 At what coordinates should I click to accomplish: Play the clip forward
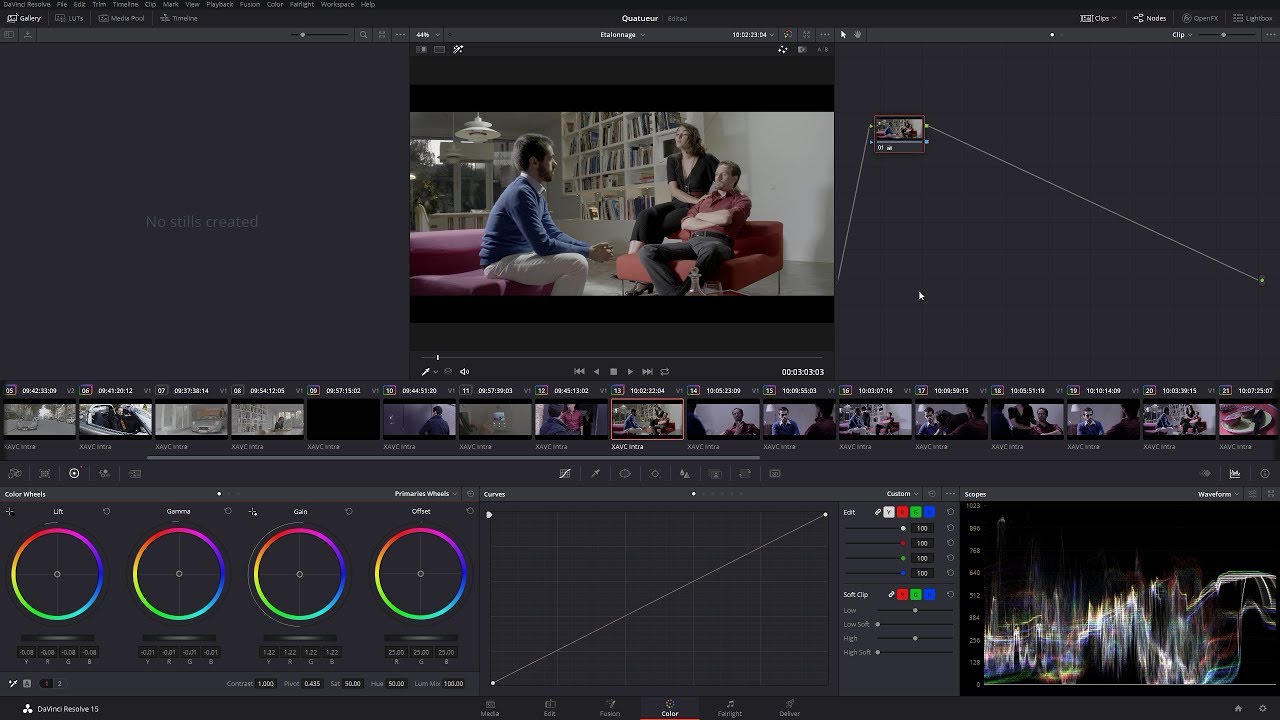coord(630,372)
